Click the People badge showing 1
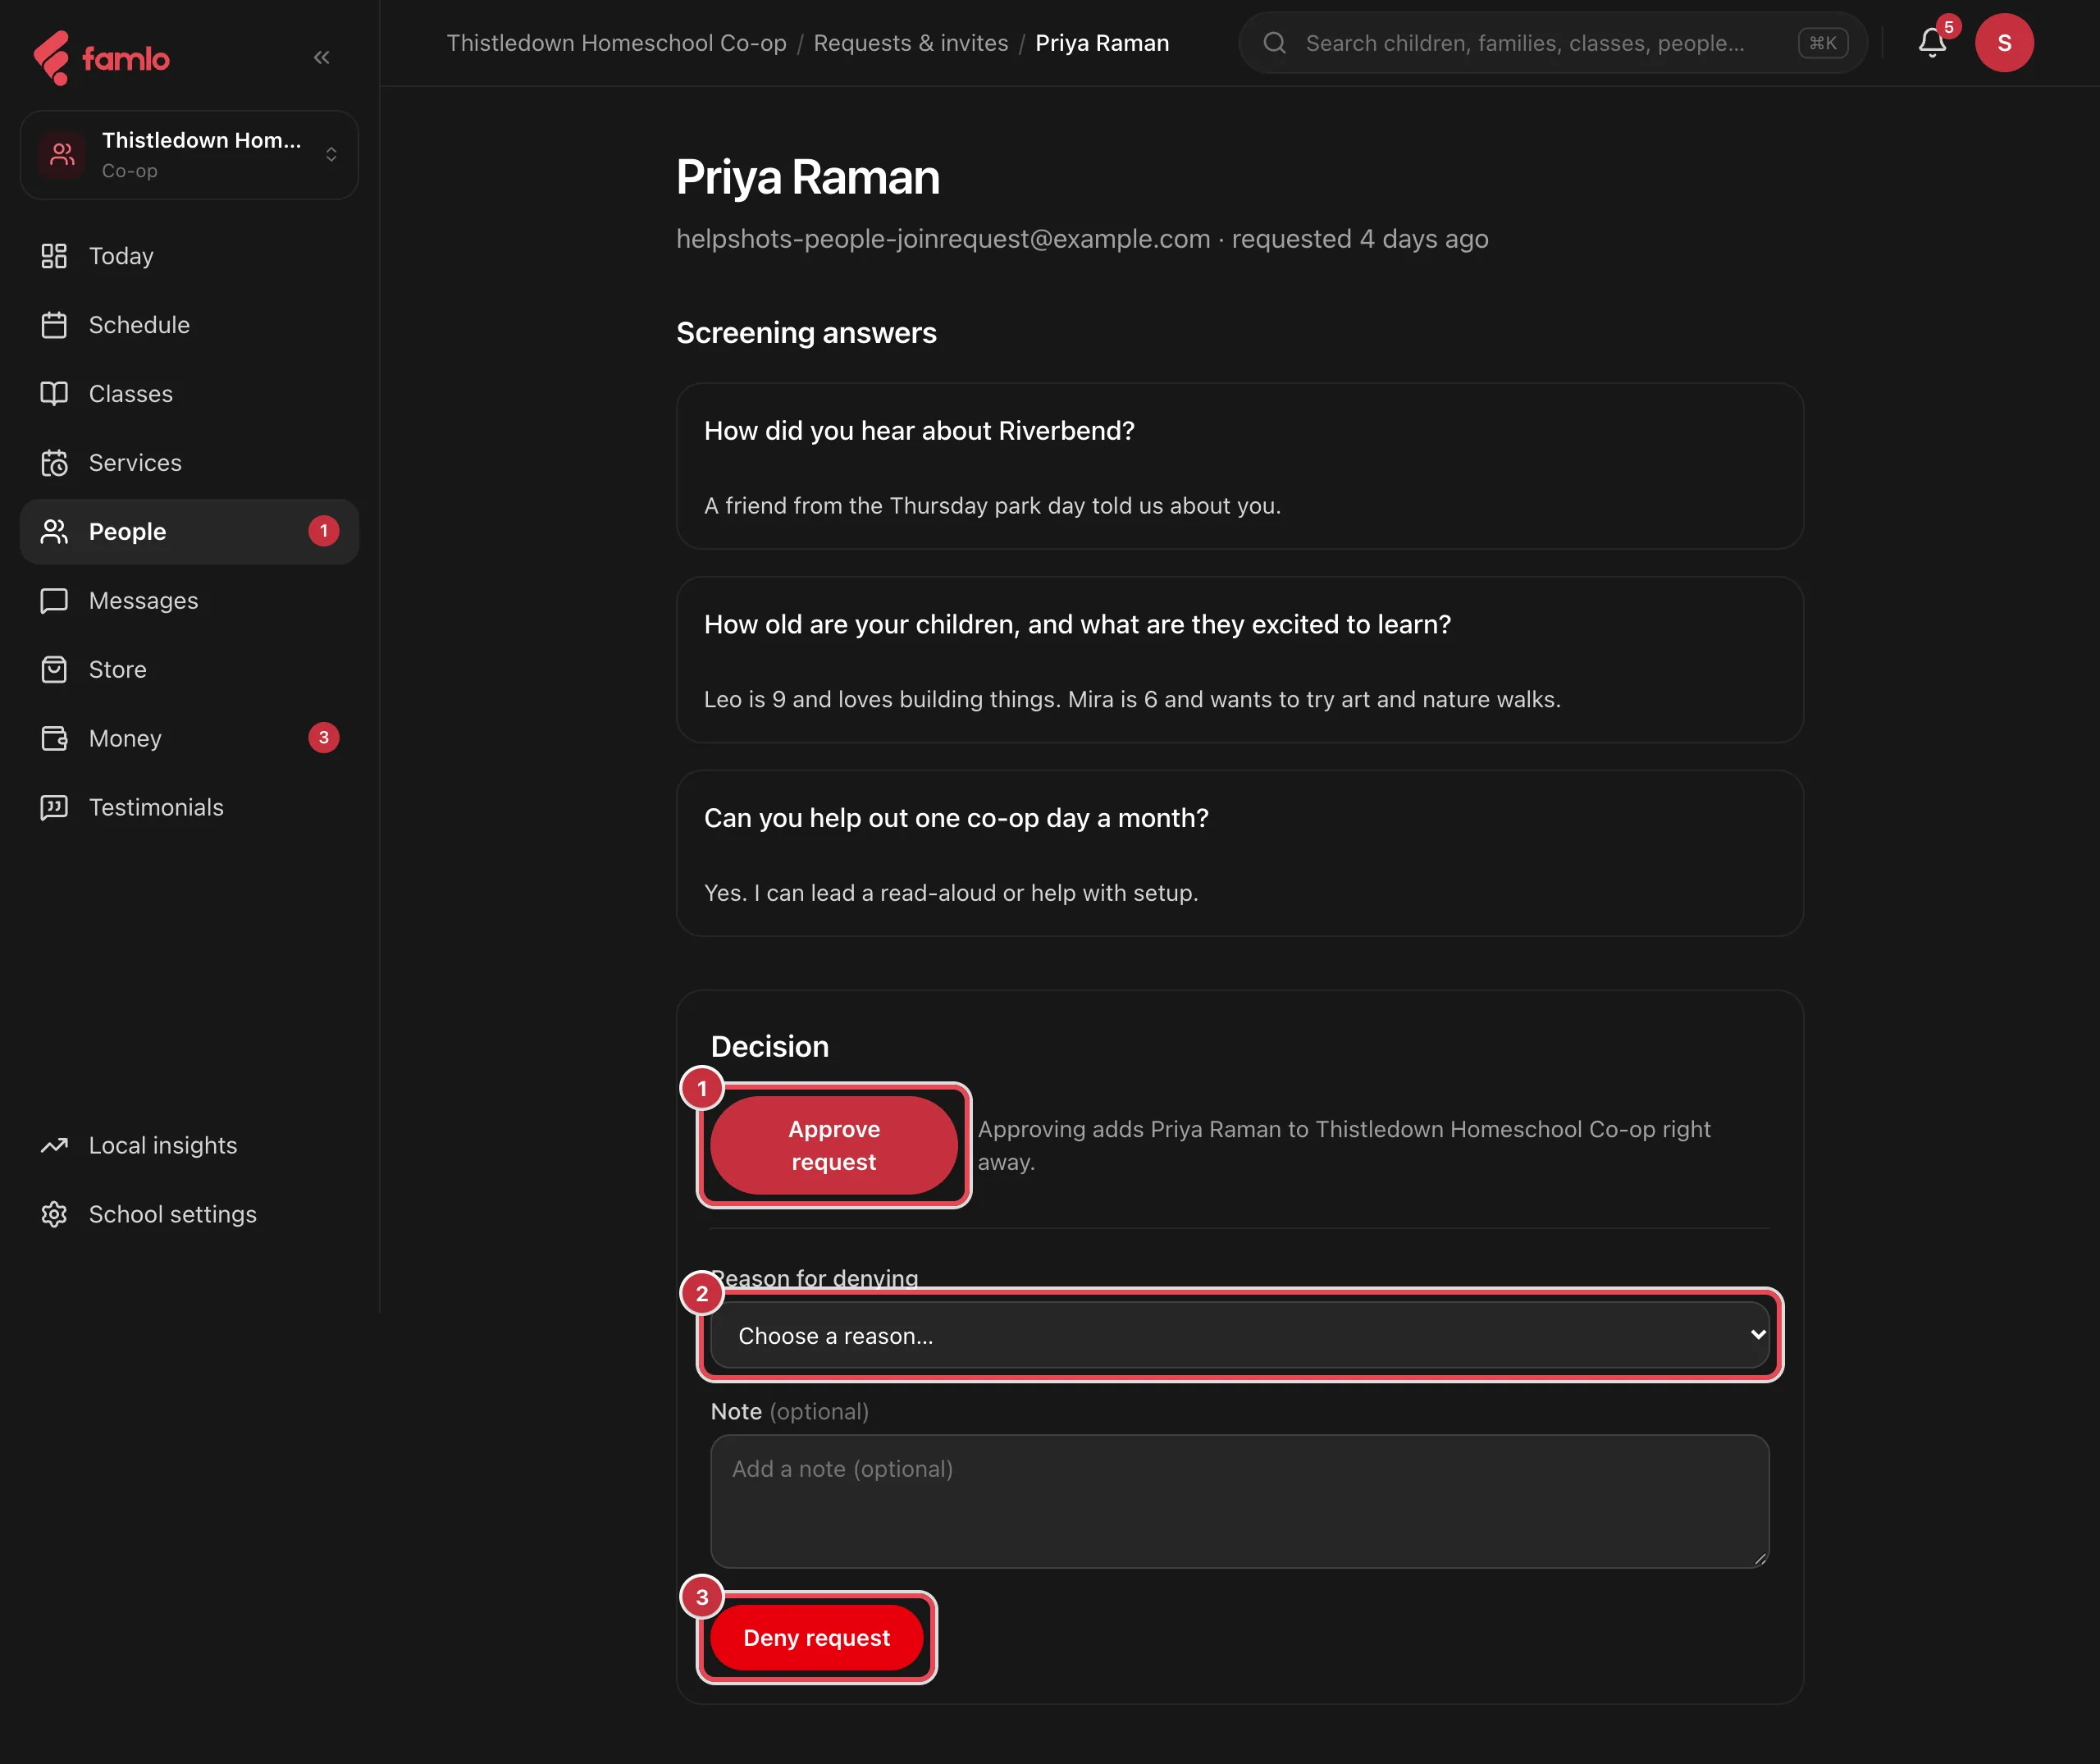The height and width of the screenshot is (1764, 2100). (x=323, y=531)
